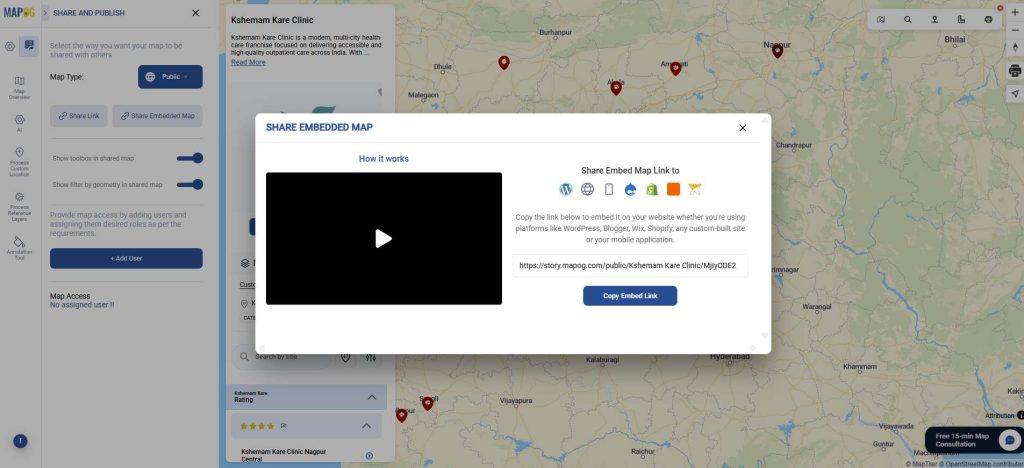
Task: Click the Shopify bag embed icon
Action: pyautogui.click(x=652, y=189)
